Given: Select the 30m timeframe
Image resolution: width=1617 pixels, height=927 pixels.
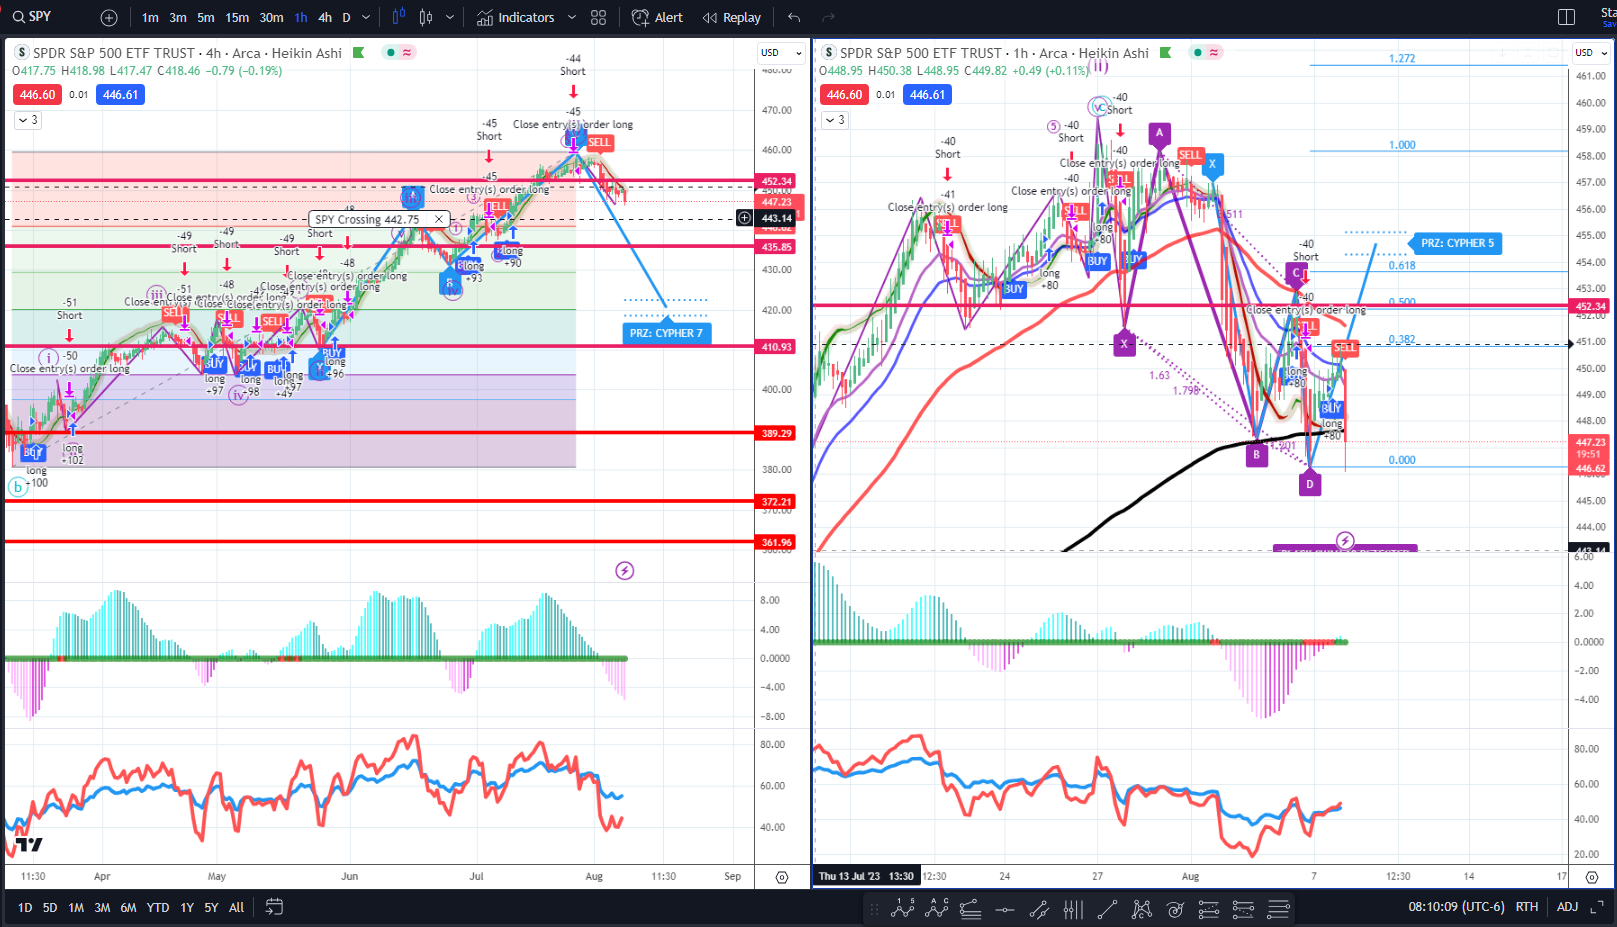Looking at the screenshot, I should point(271,18).
